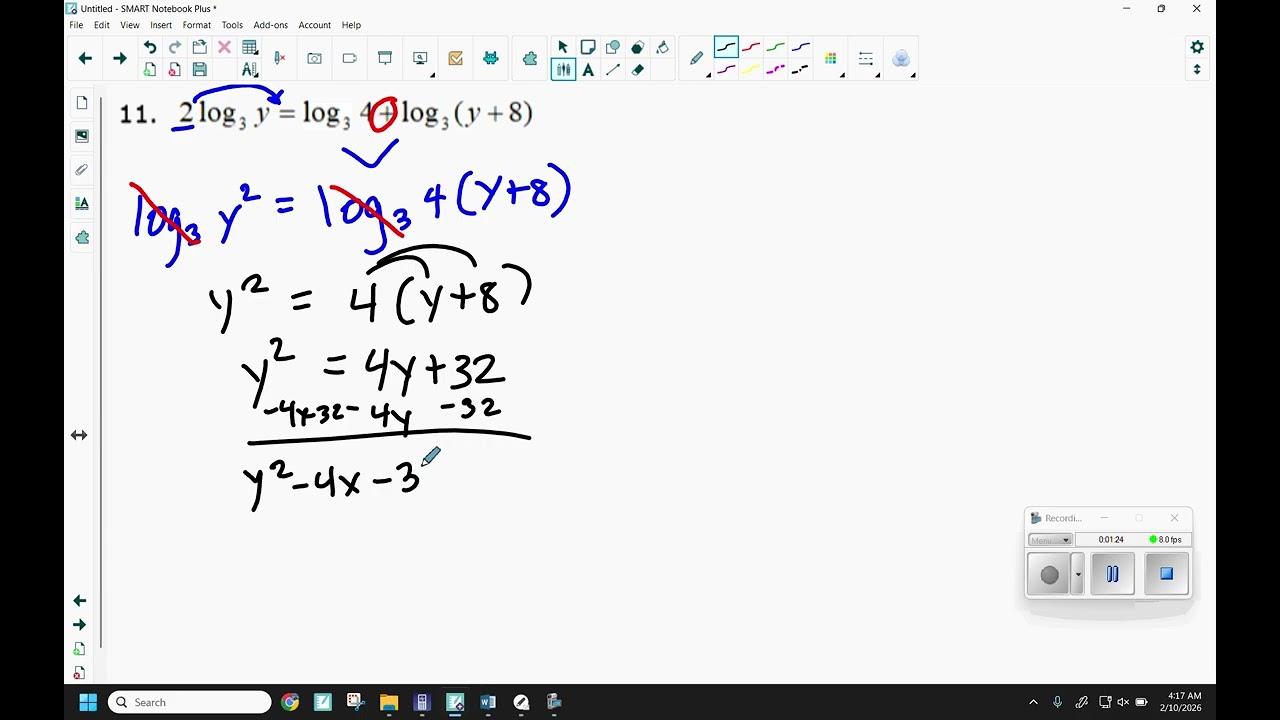Redo the last action
Screen dimensions: 1280x720
(x=175, y=47)
